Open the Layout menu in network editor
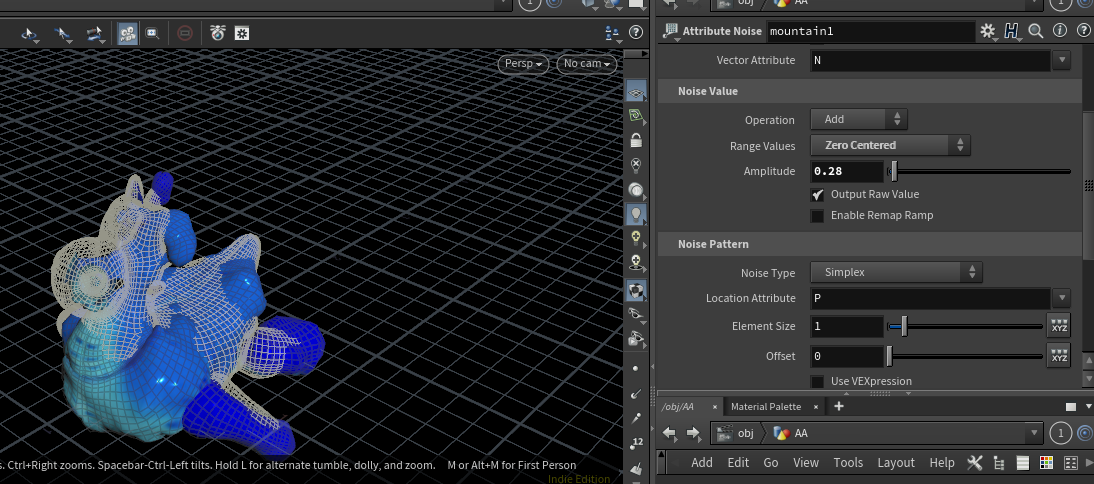Image resolution: width=1094 pixels, height=484 pixels. [896, 462]
